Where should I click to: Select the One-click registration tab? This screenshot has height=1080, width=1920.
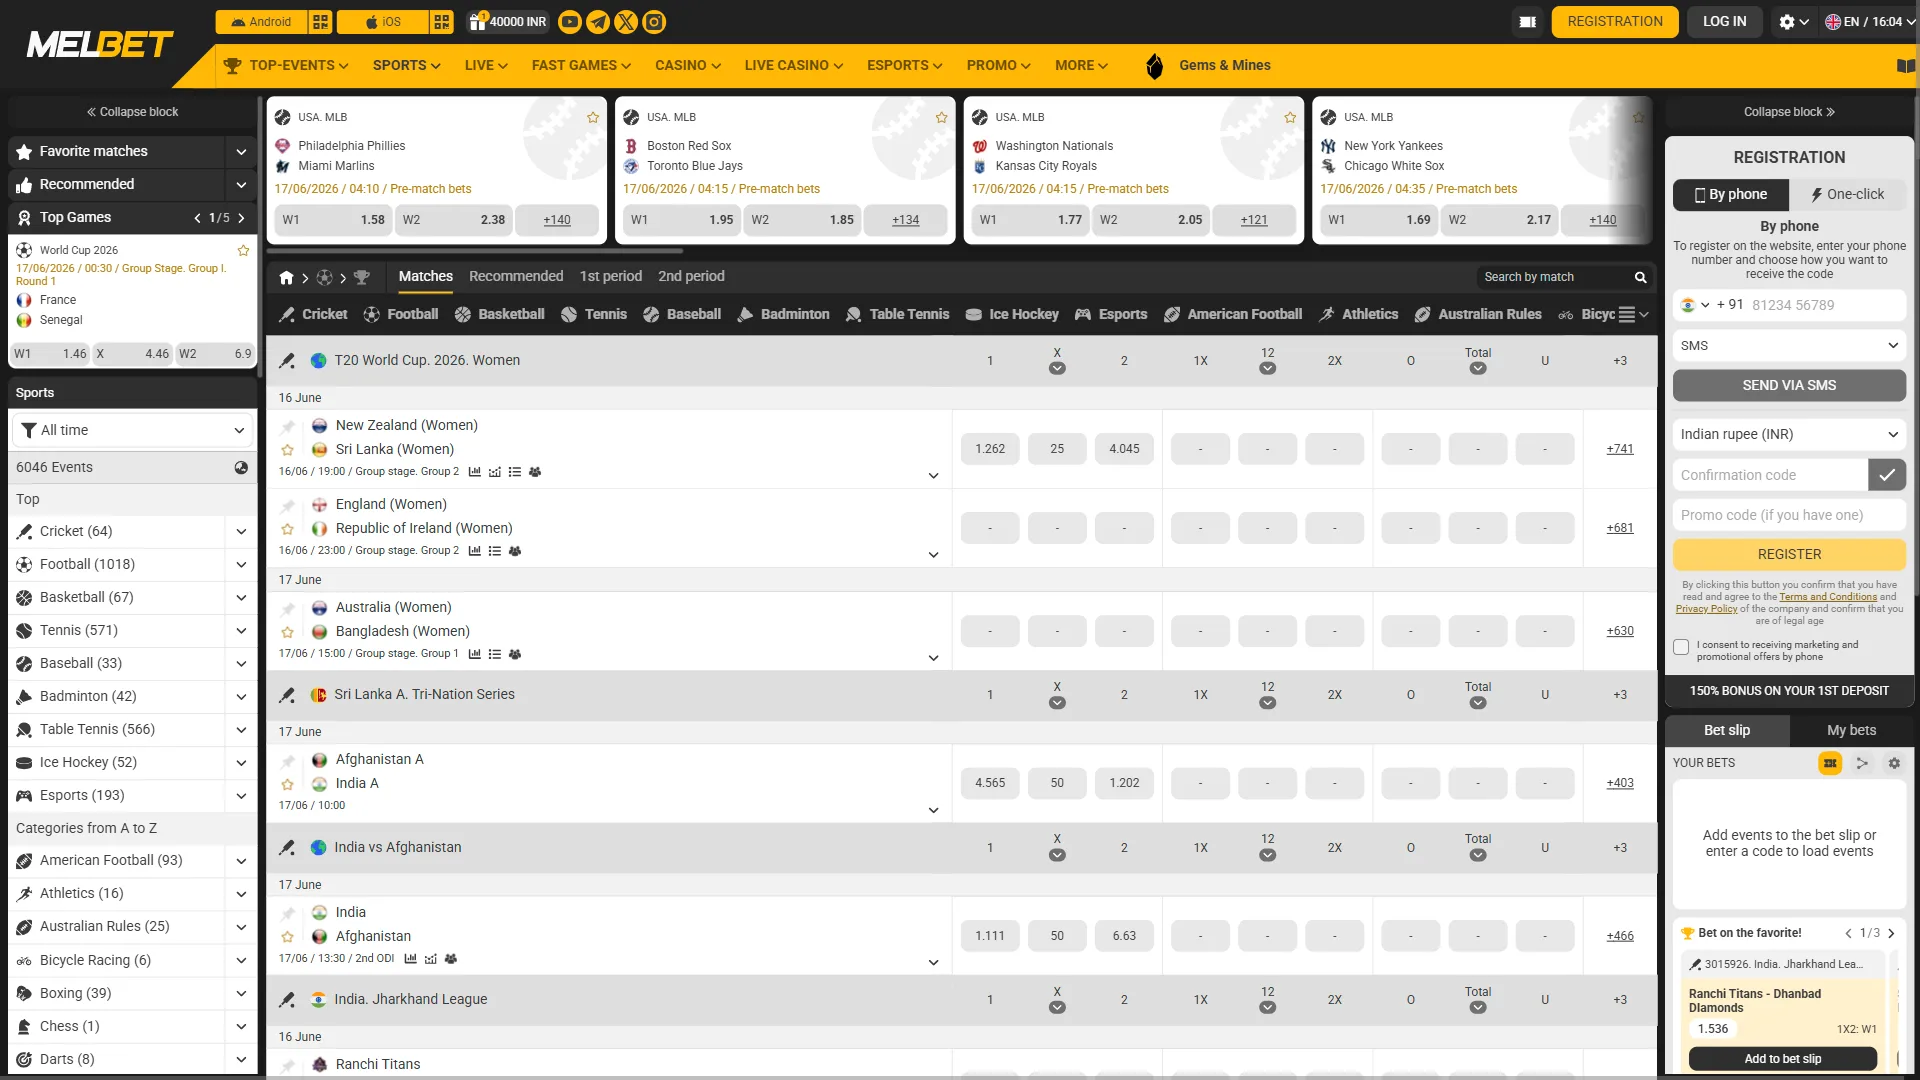[1847, 195]
